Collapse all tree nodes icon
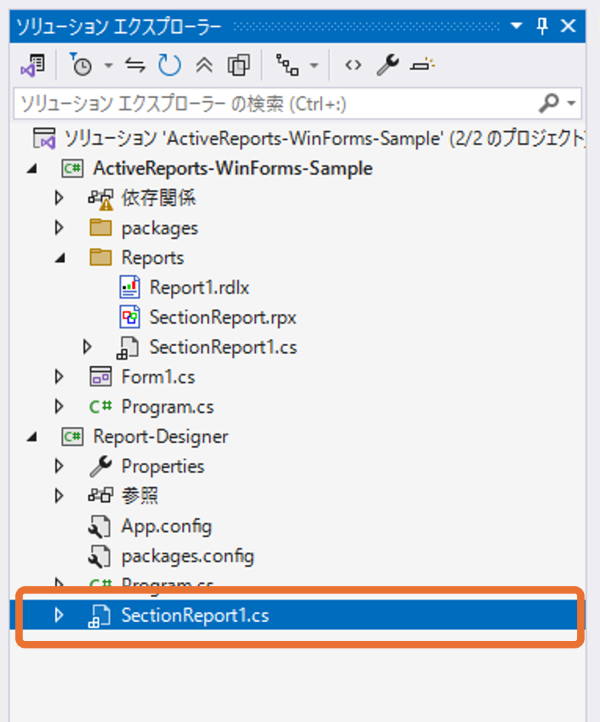 tap(204, 65)
